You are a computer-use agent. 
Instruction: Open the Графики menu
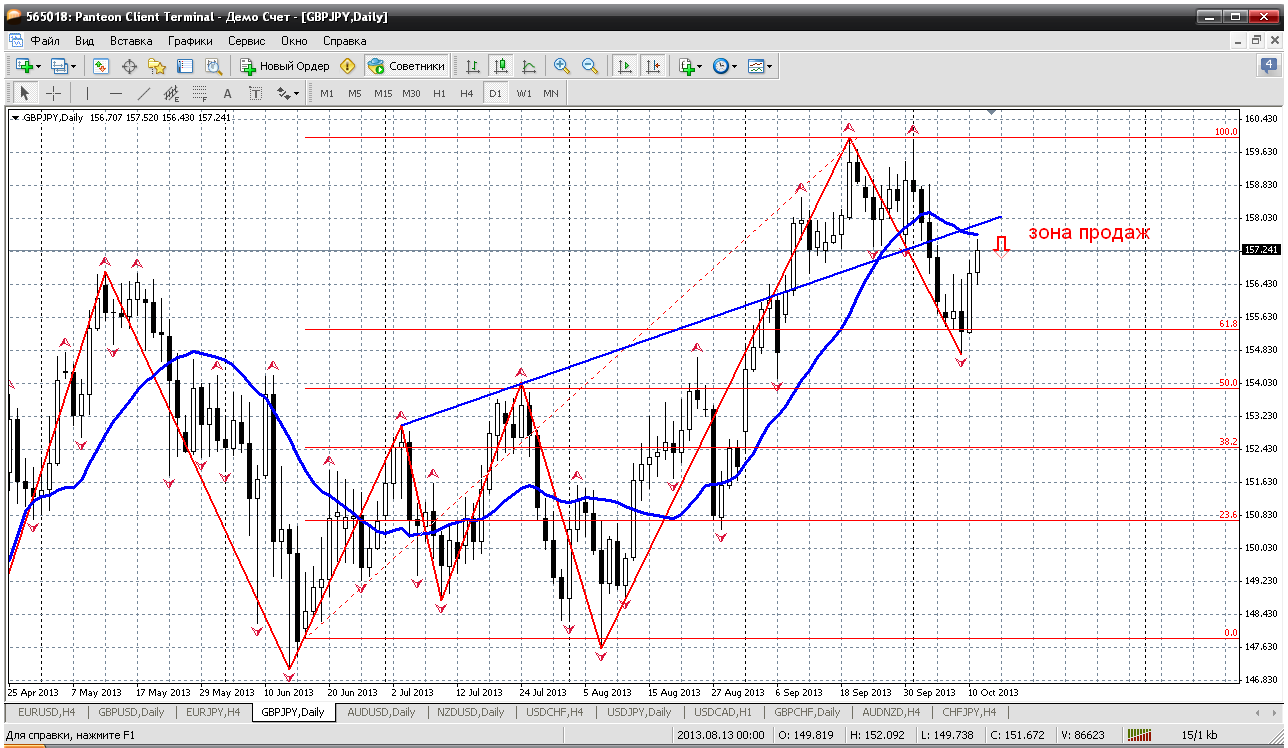[190, 41]
